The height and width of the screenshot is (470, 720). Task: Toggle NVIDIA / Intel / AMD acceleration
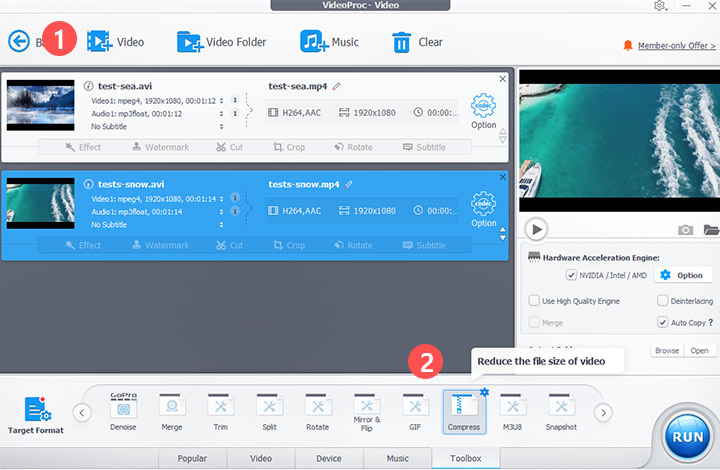(x=571, y=275)
